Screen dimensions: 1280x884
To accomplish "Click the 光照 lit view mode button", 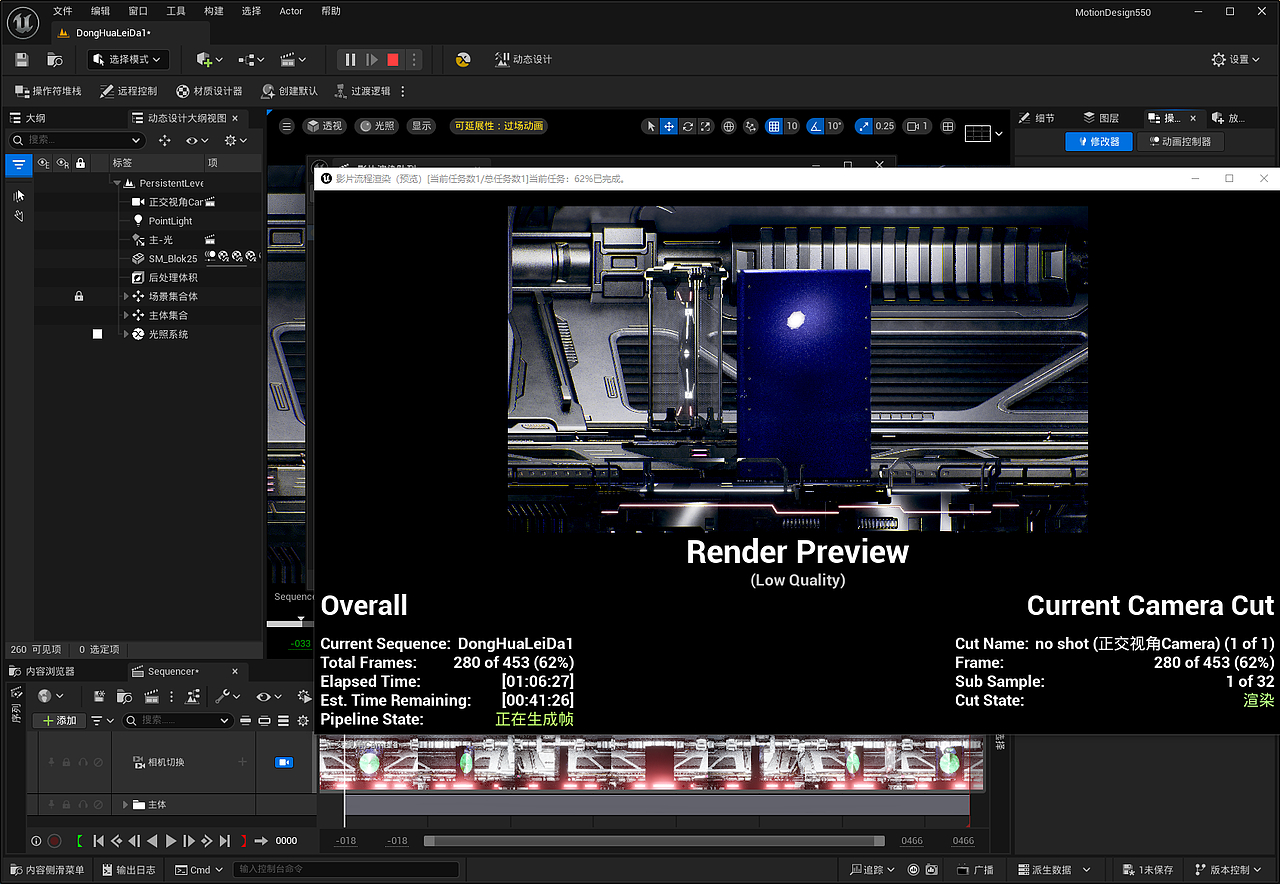I will 377,126.
